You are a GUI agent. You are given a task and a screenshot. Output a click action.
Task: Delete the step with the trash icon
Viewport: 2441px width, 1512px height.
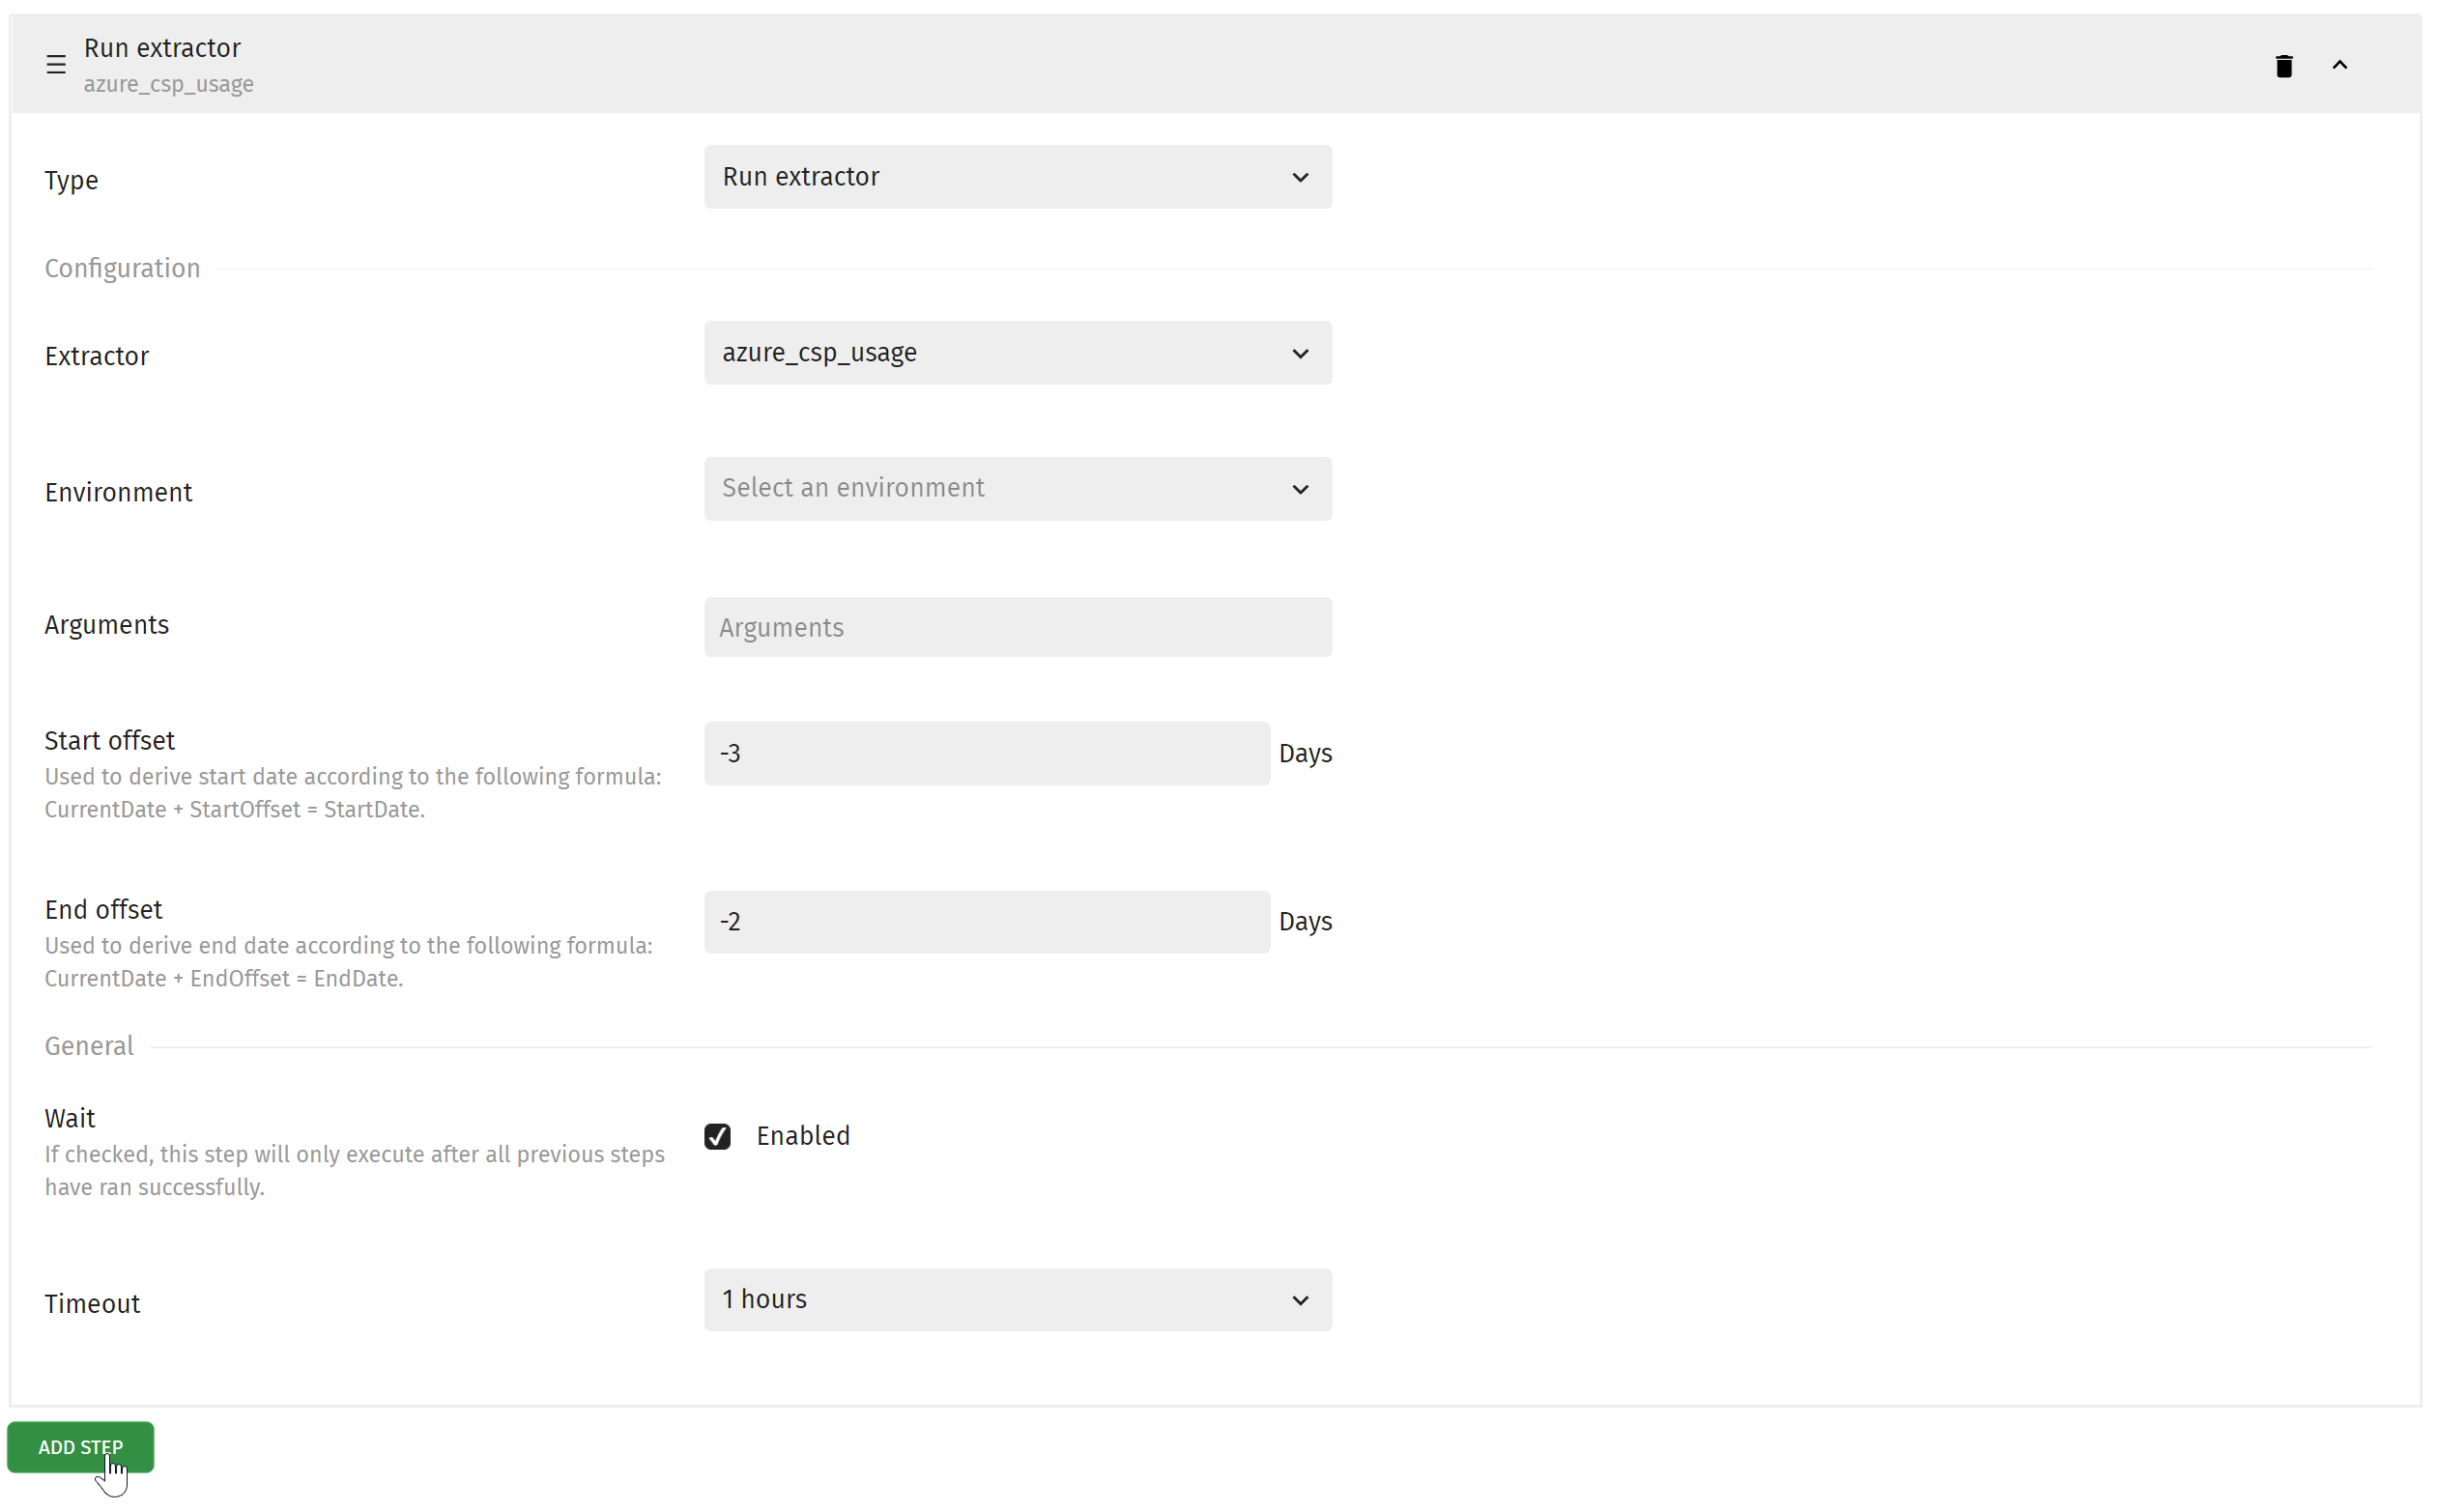2283,66
